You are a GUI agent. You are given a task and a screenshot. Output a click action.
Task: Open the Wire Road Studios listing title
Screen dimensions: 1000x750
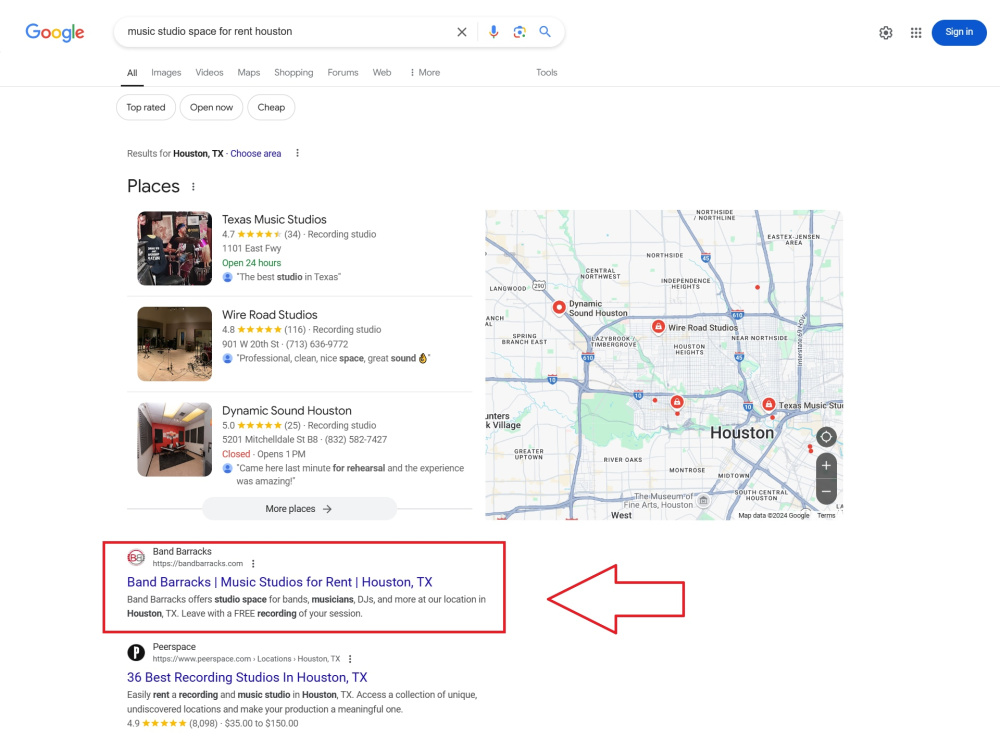click(x=270, y=314)
